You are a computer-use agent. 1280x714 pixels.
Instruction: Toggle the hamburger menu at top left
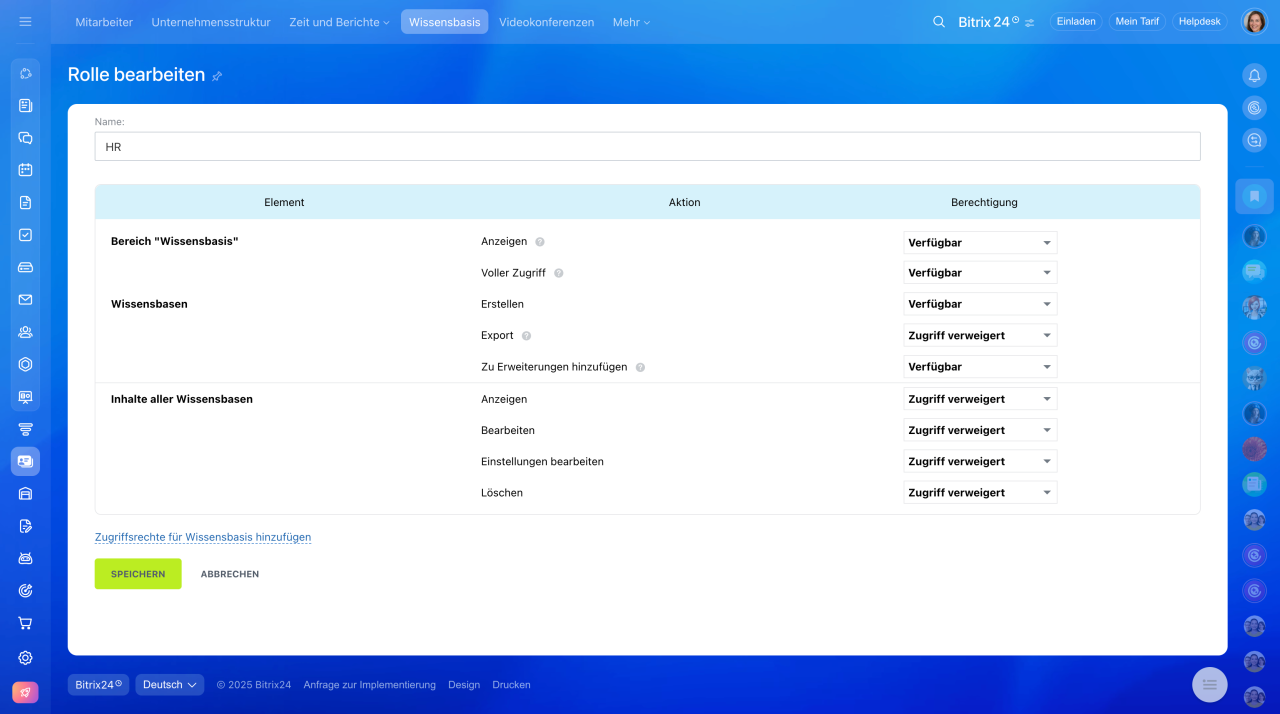25,22
